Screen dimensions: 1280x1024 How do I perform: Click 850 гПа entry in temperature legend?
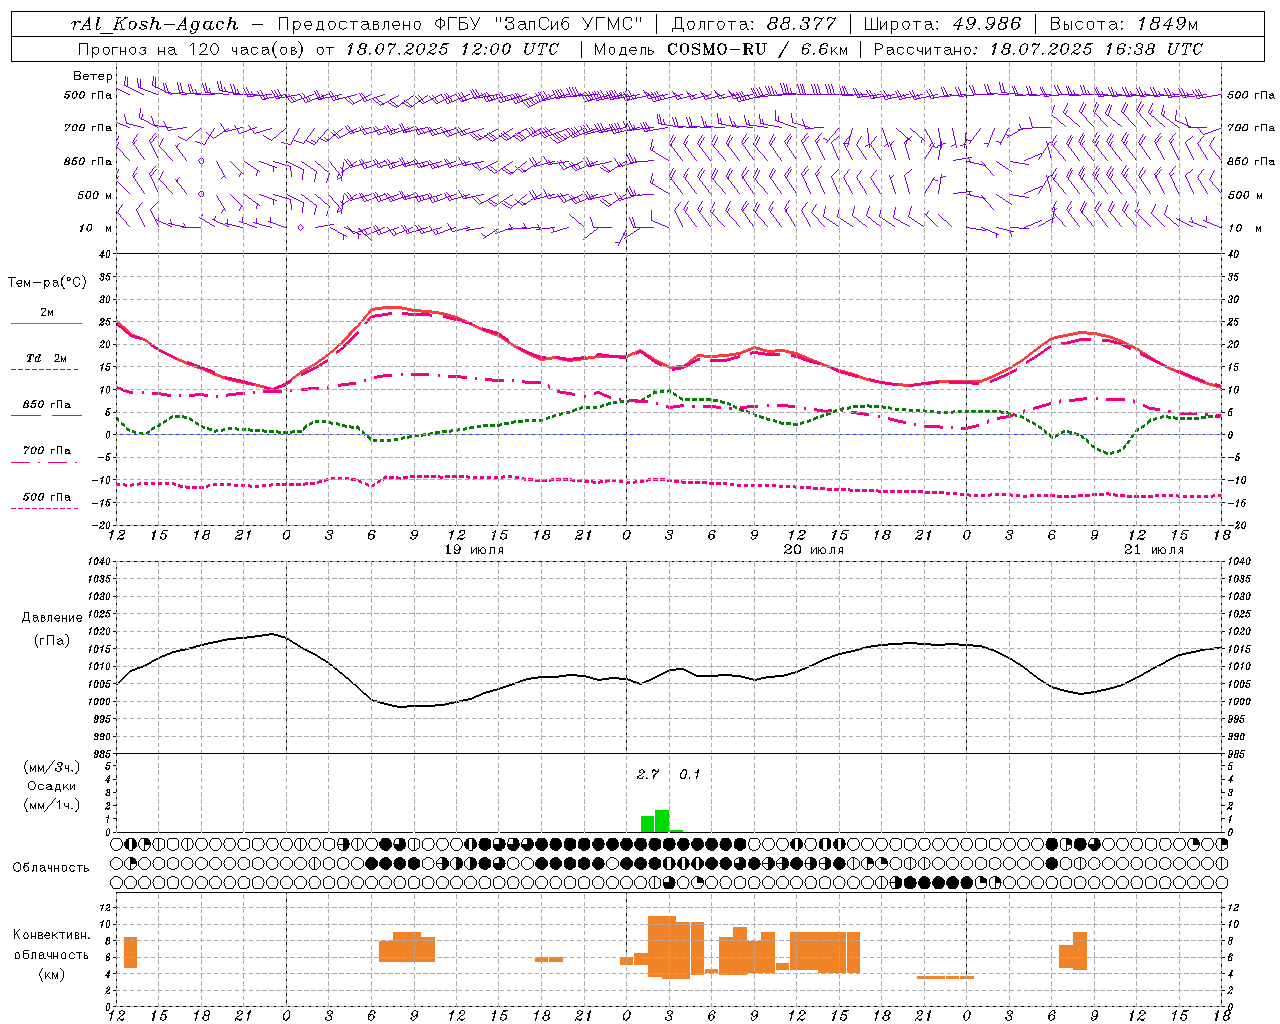point(47,405)
